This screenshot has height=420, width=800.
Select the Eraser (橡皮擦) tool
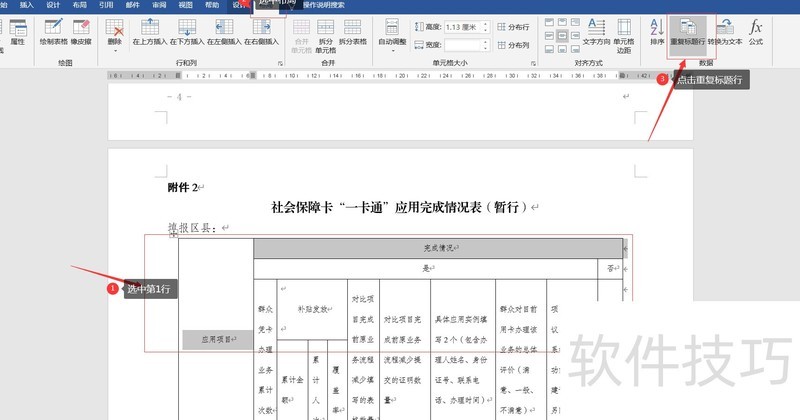[x=81, y=32]
